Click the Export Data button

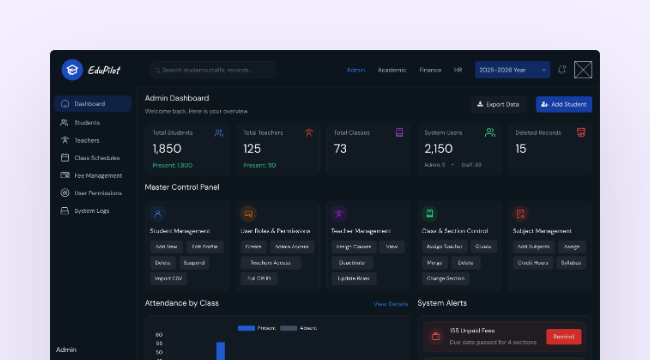tap(498, 104)
